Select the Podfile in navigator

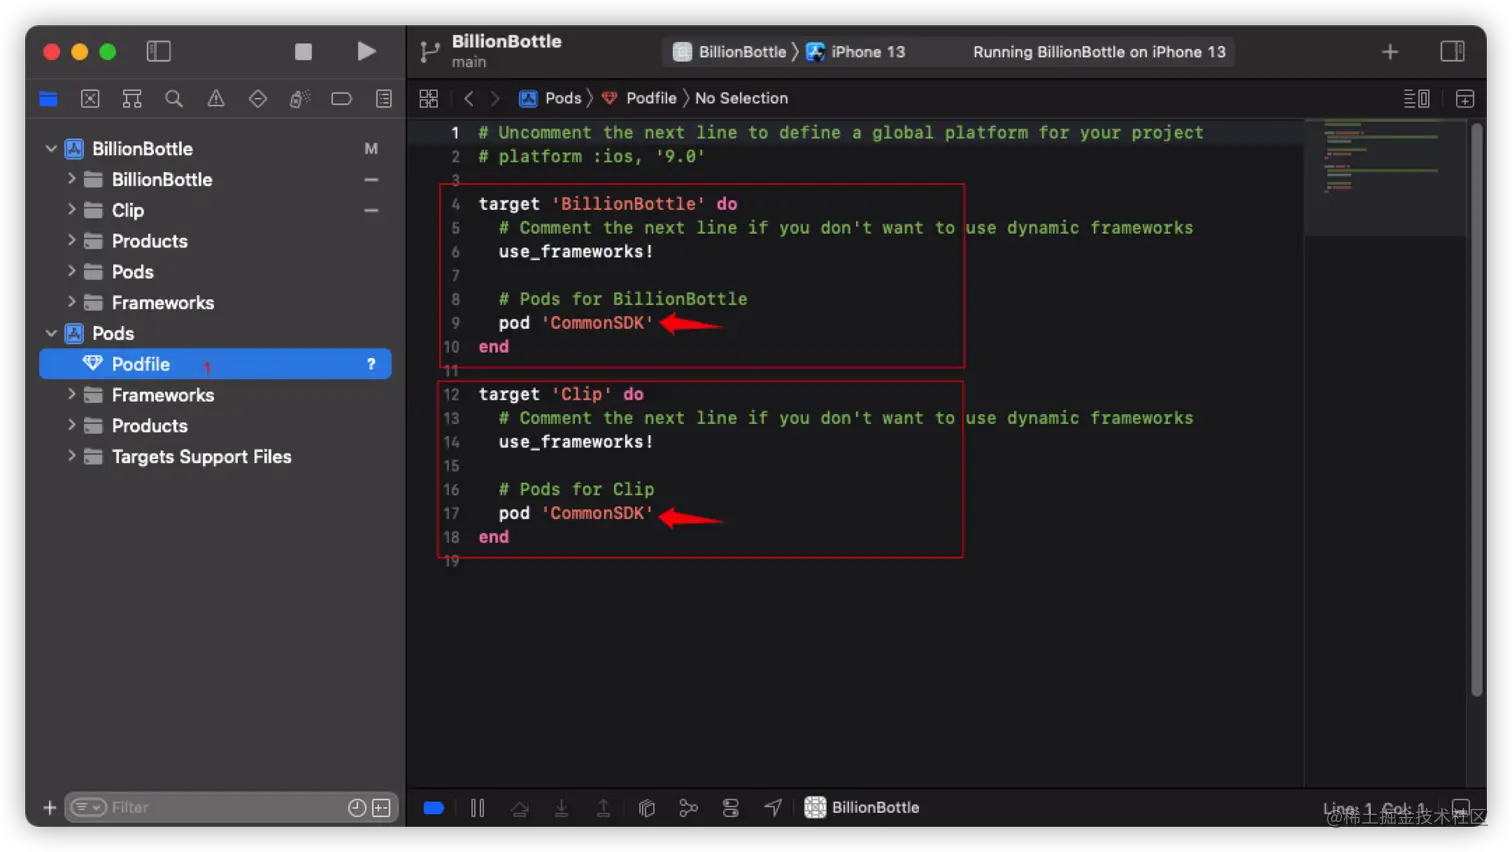(215, 364)
